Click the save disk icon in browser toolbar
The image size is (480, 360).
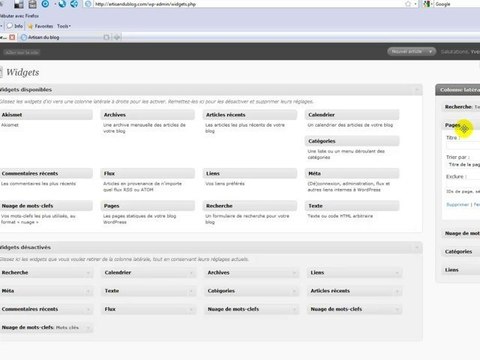(32, 4)
